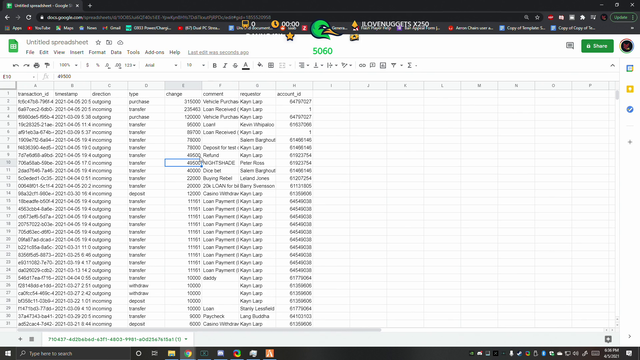Select column E header
This screenshot has height=360, width=640.
[183, 85]
